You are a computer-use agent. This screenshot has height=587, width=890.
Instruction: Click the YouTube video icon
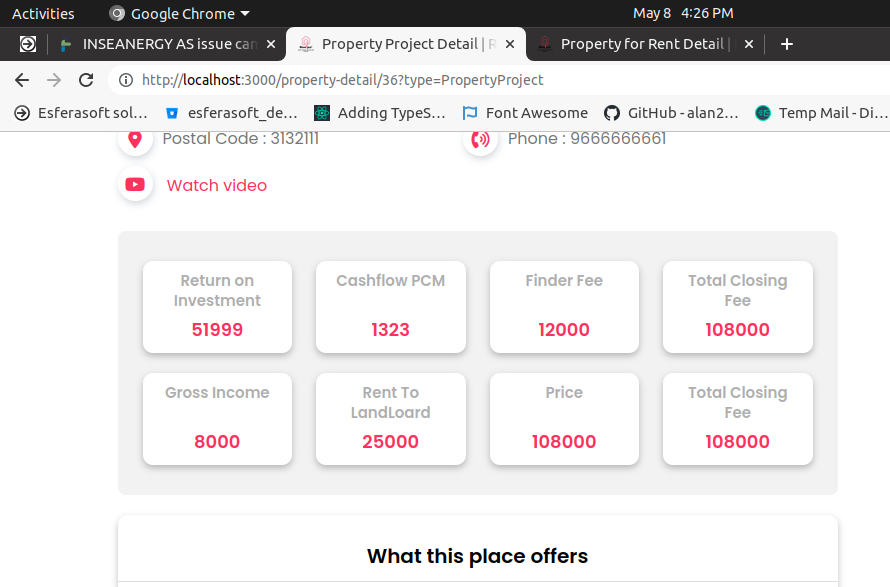click(x=135, y=185)
